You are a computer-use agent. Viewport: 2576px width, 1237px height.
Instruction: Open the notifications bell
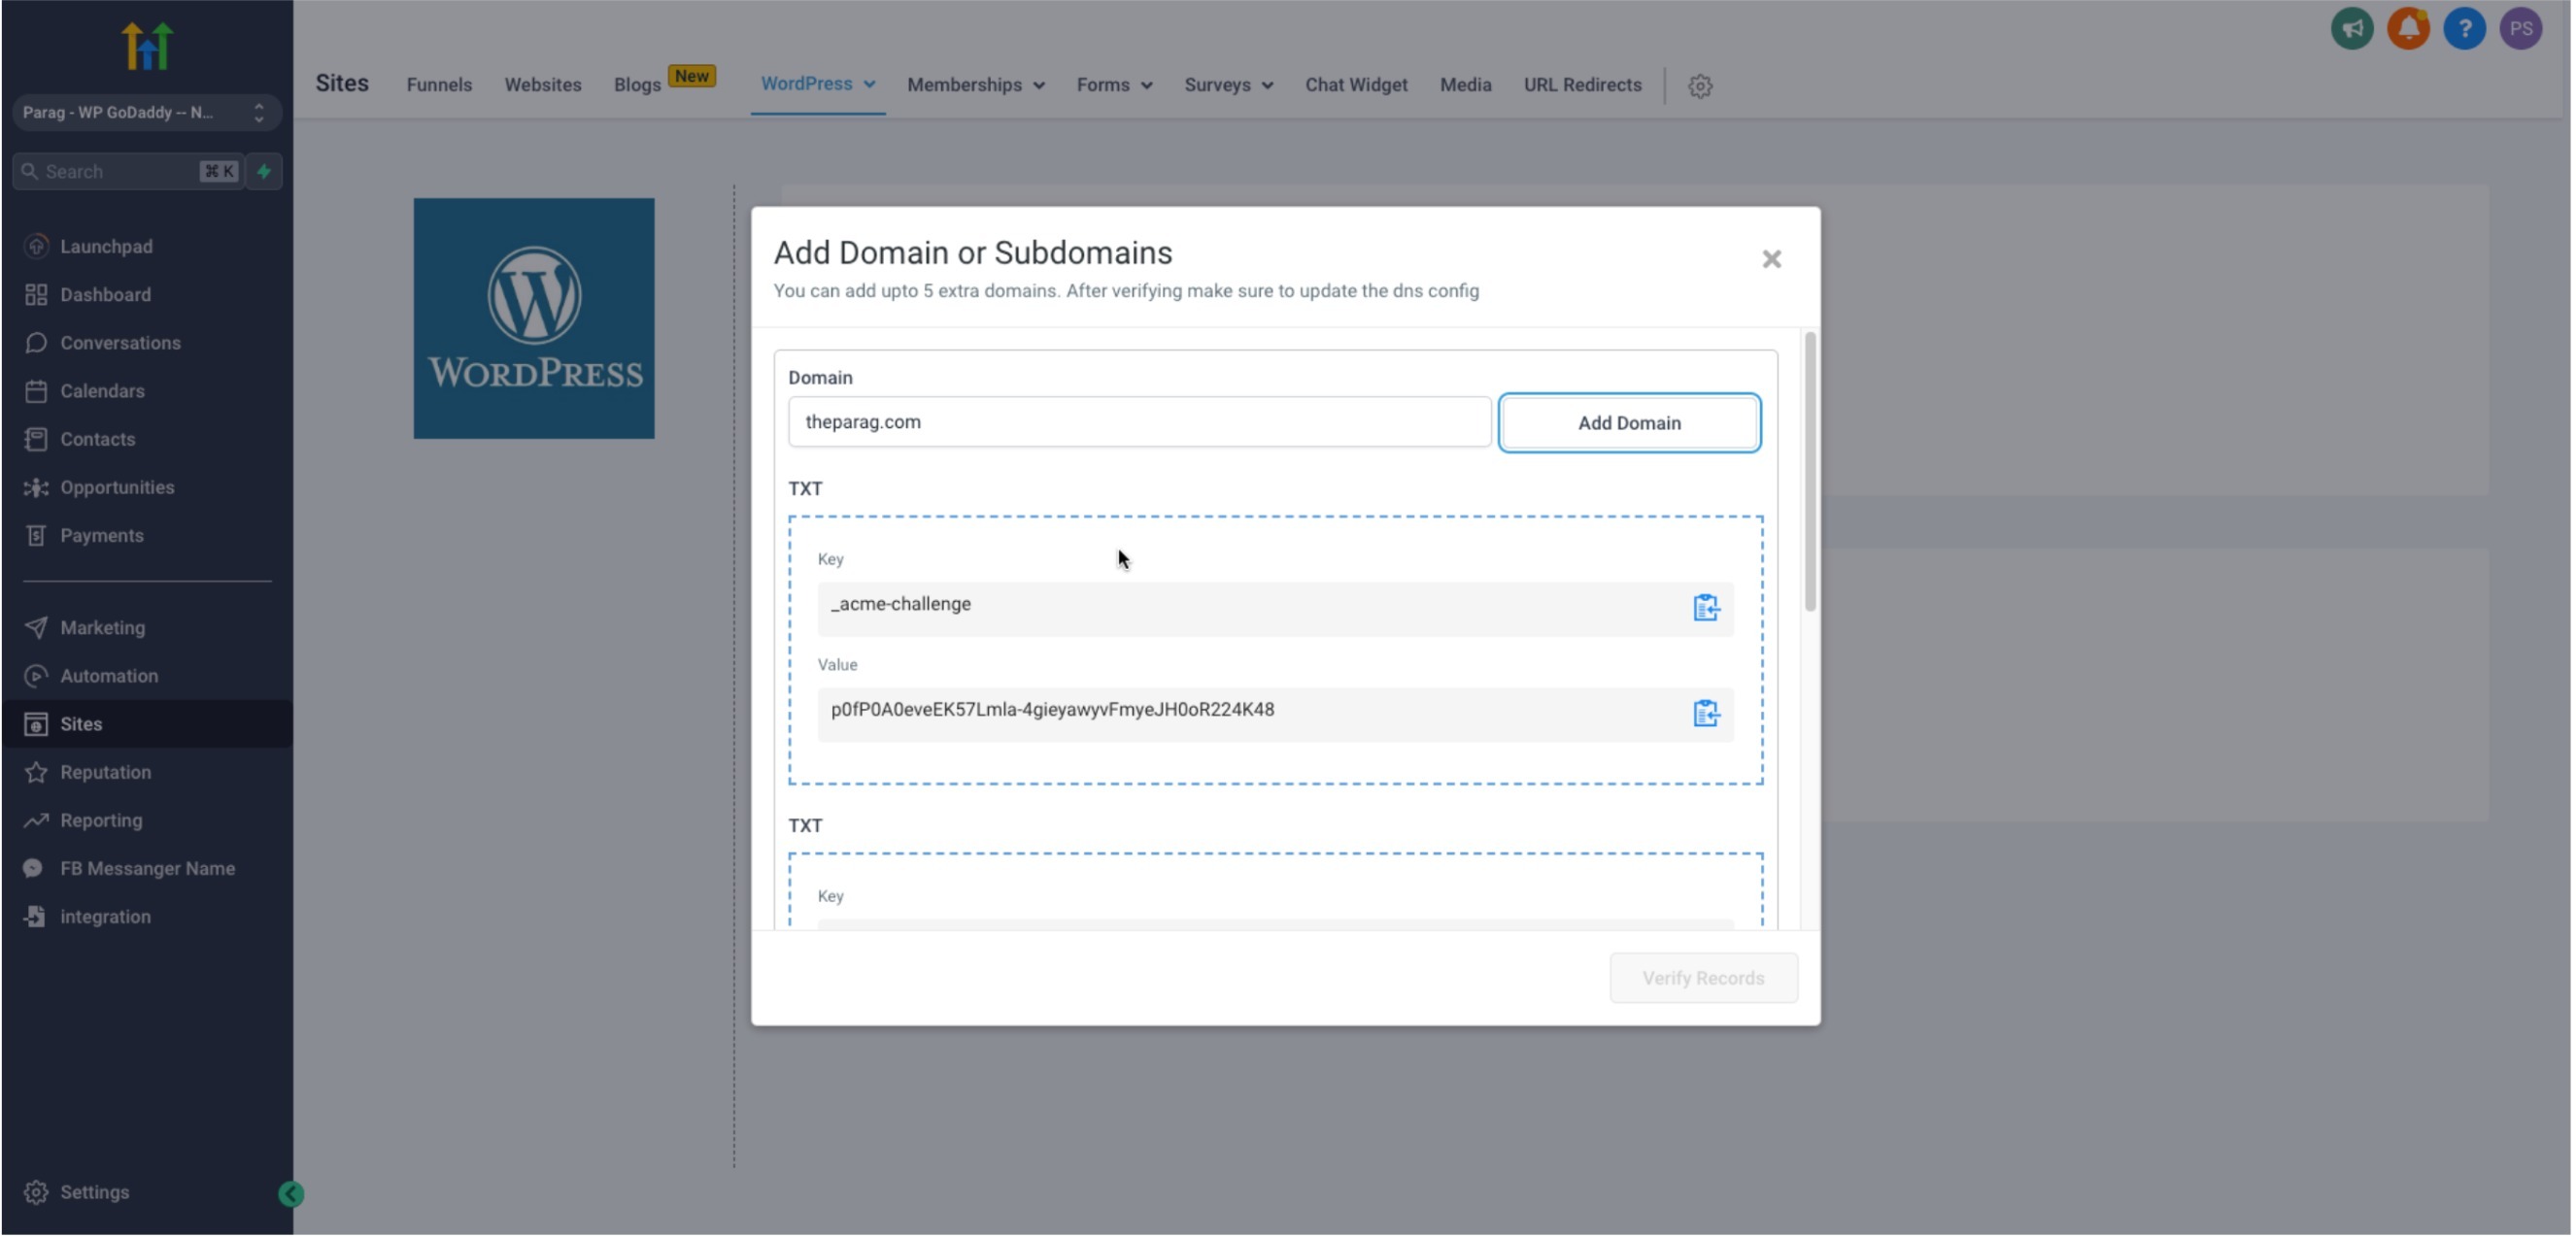[x=2407, y=28]
